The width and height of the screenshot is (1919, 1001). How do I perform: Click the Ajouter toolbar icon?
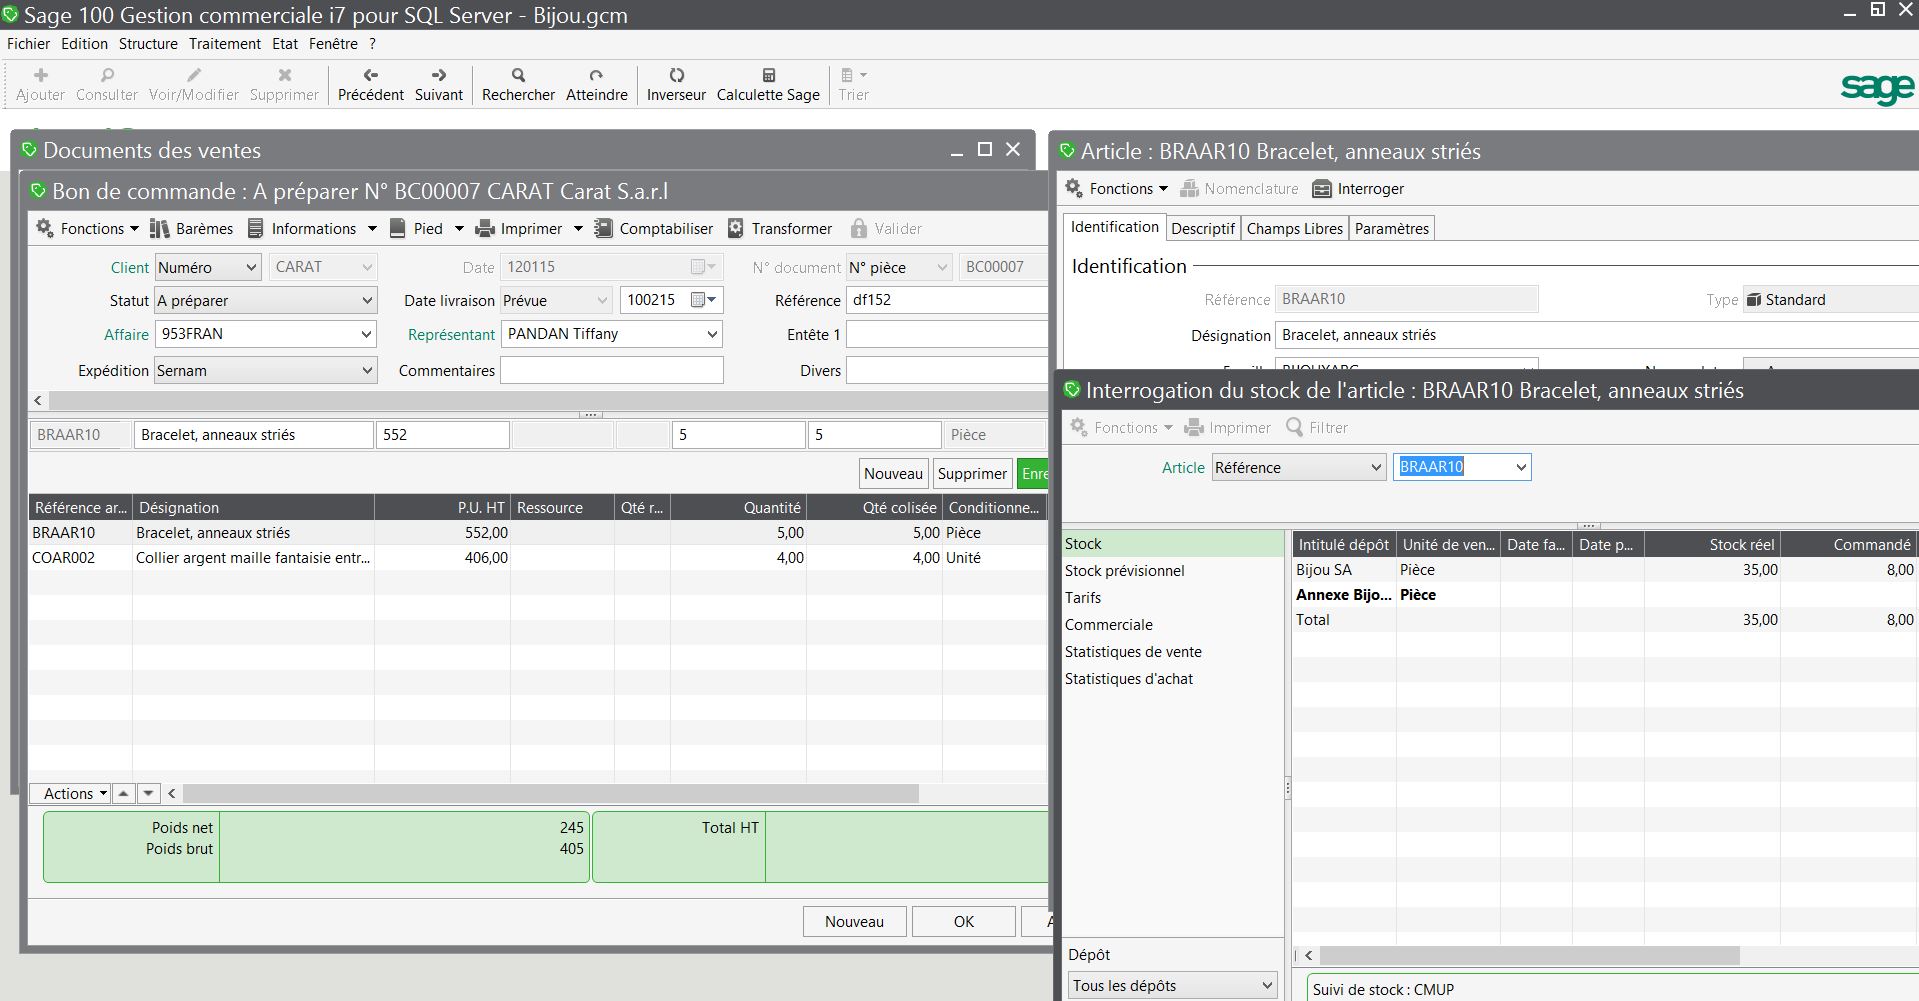41,84
